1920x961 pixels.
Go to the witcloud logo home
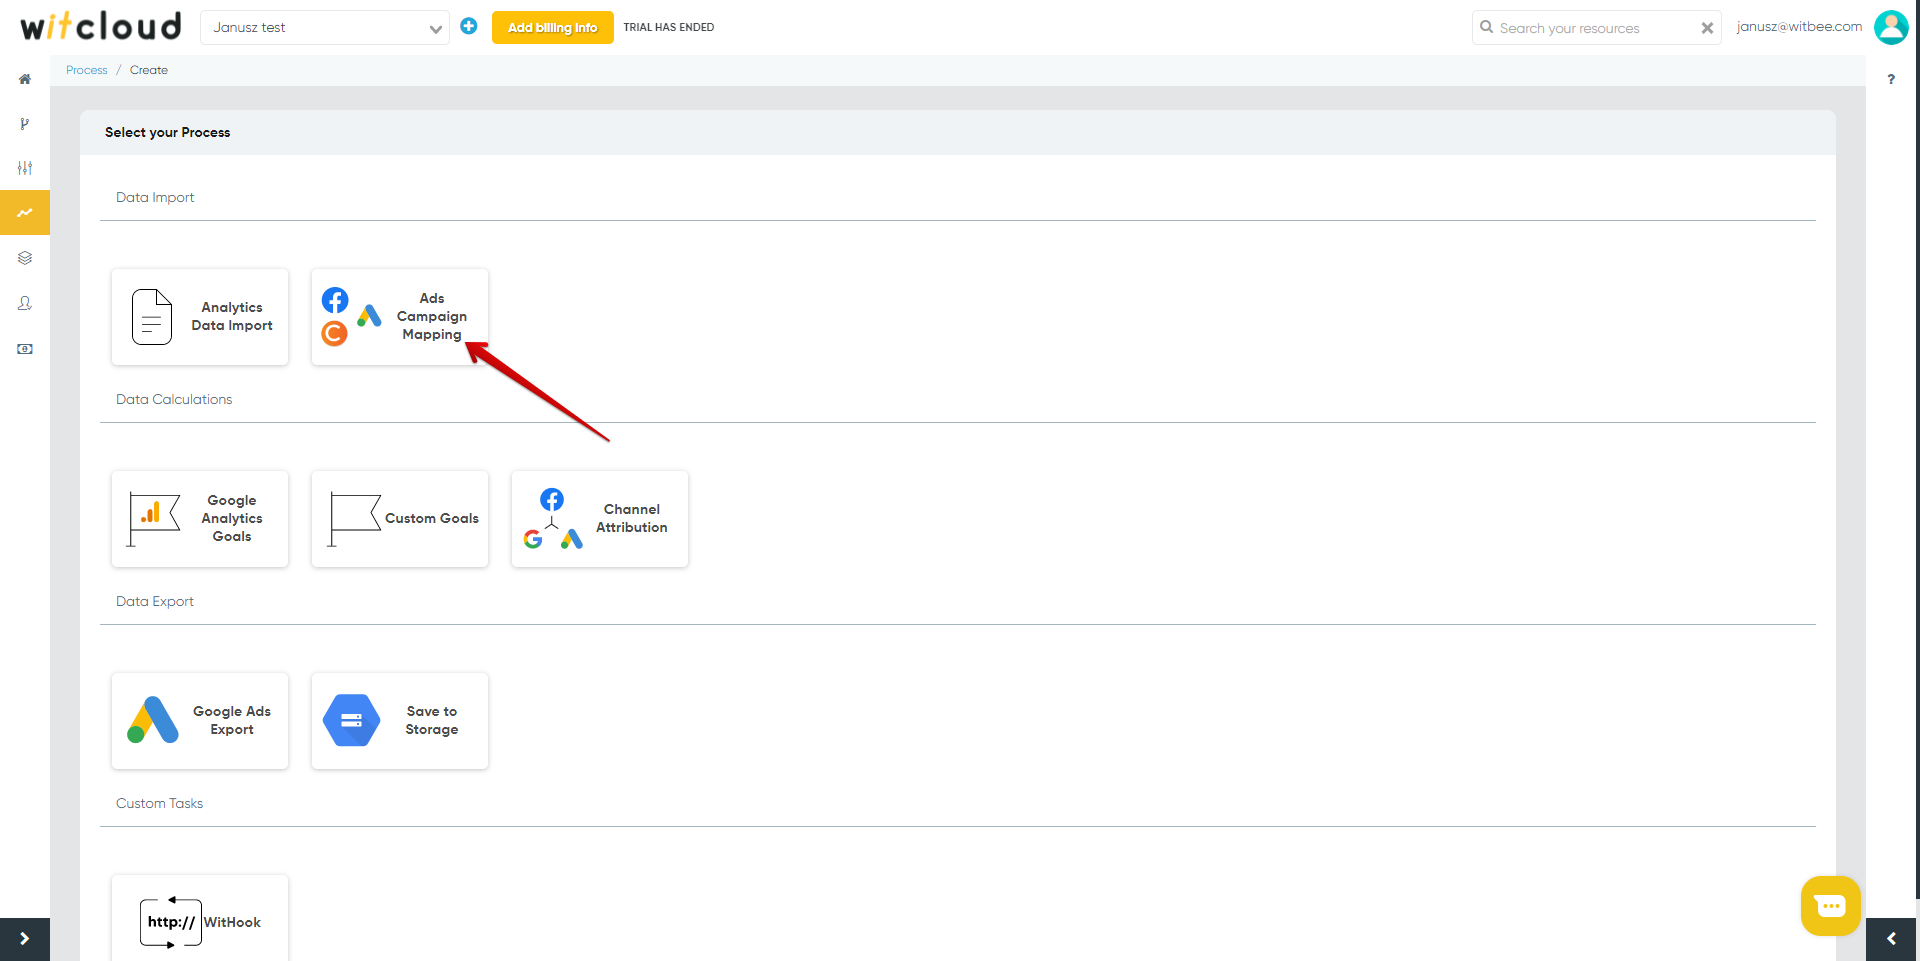101,26
